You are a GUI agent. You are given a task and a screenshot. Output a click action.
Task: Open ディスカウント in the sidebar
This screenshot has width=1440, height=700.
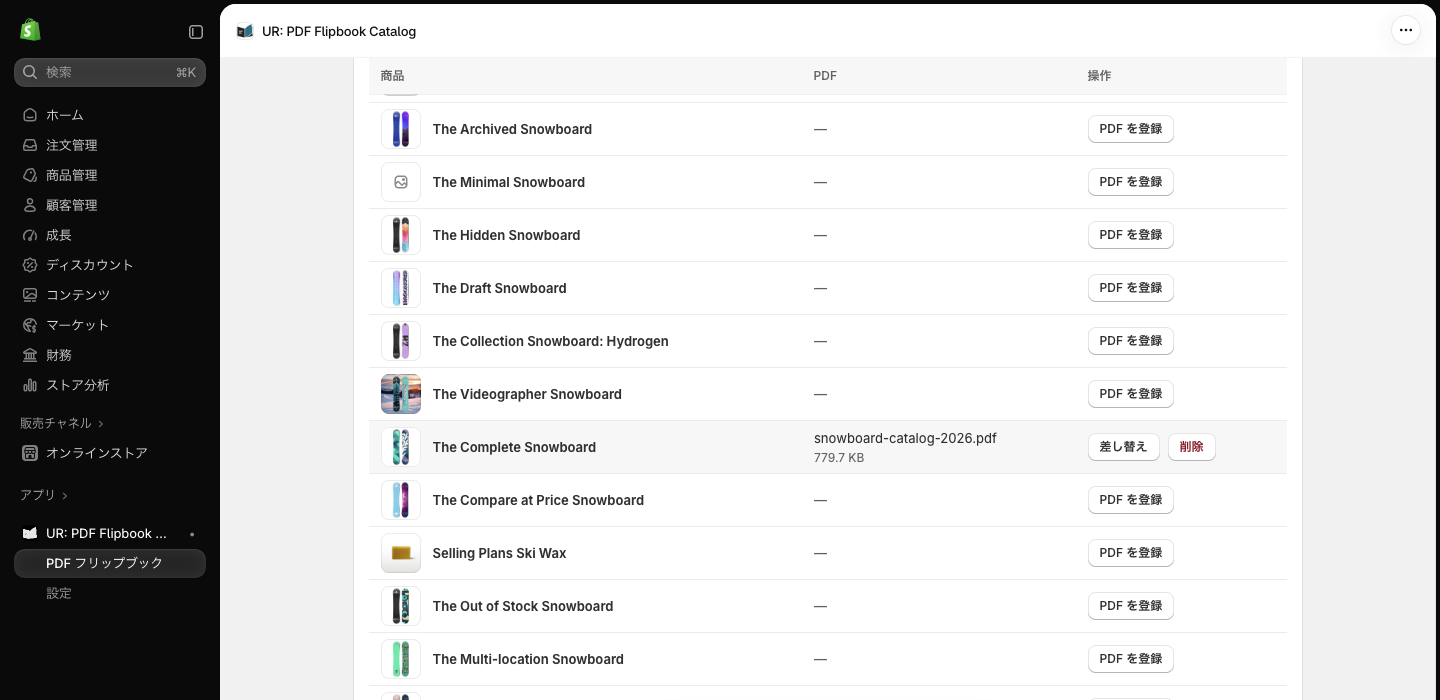(110, 265)
